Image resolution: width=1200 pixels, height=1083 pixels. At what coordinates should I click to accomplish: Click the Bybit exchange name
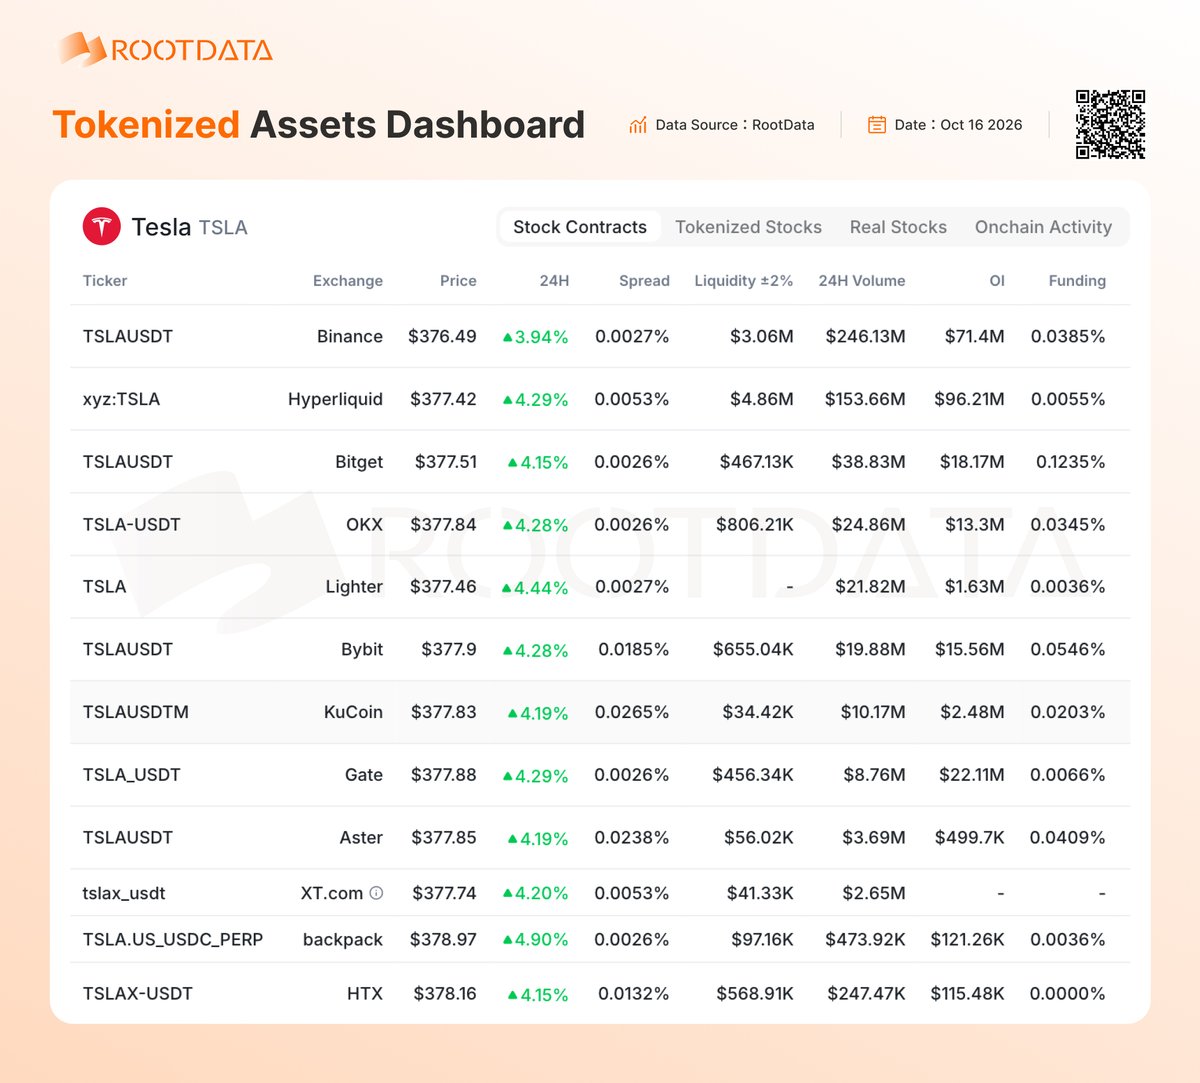click(362, 649)
